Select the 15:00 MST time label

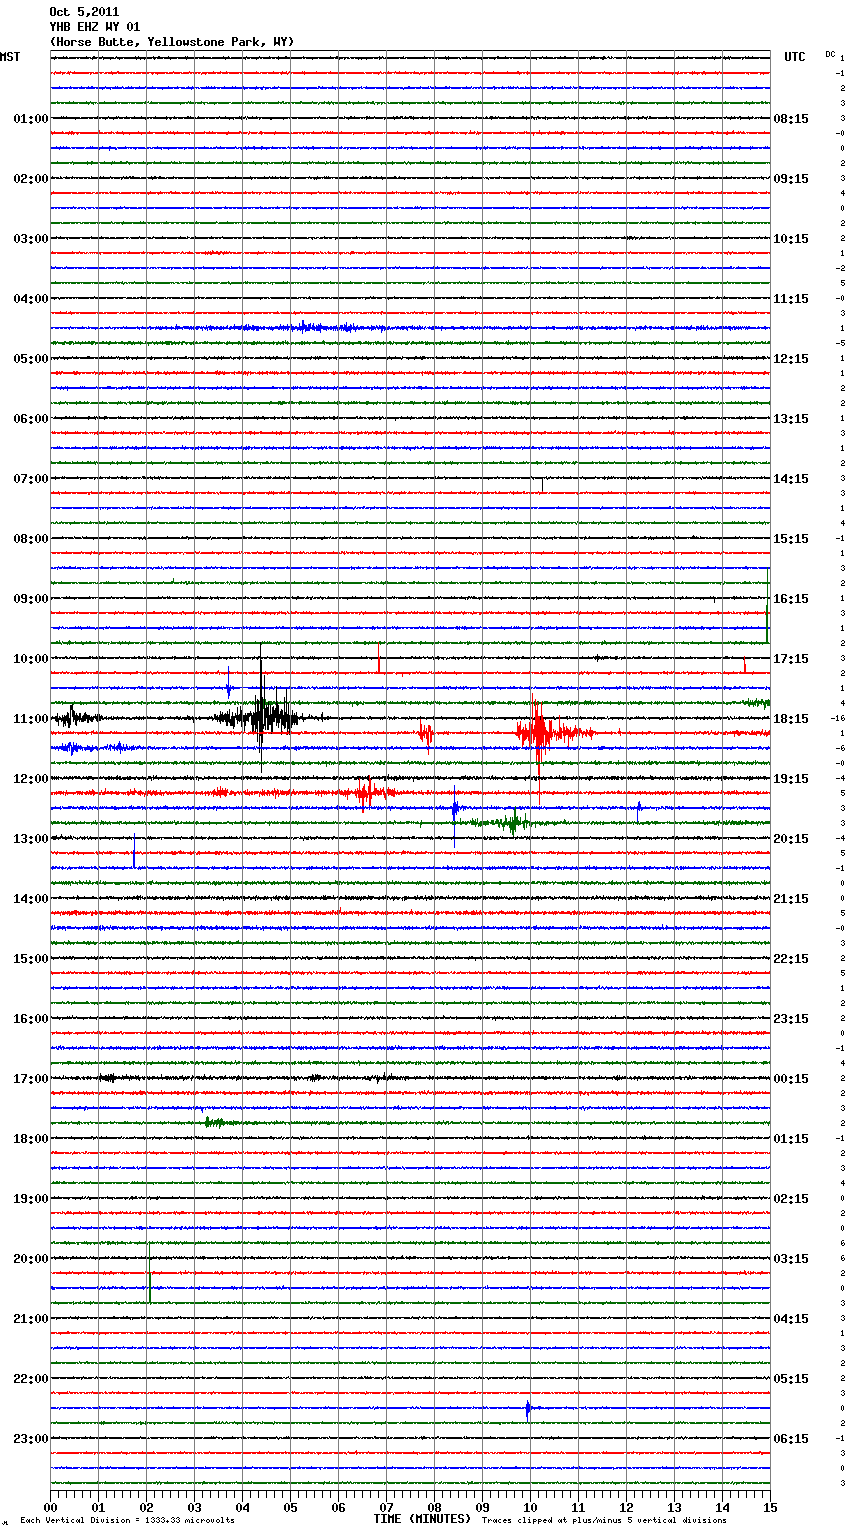click(31, 959)
